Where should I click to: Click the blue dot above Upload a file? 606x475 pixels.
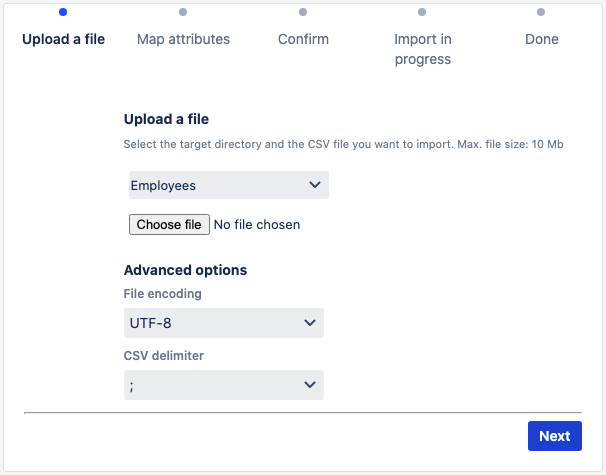tap(64, 12)
